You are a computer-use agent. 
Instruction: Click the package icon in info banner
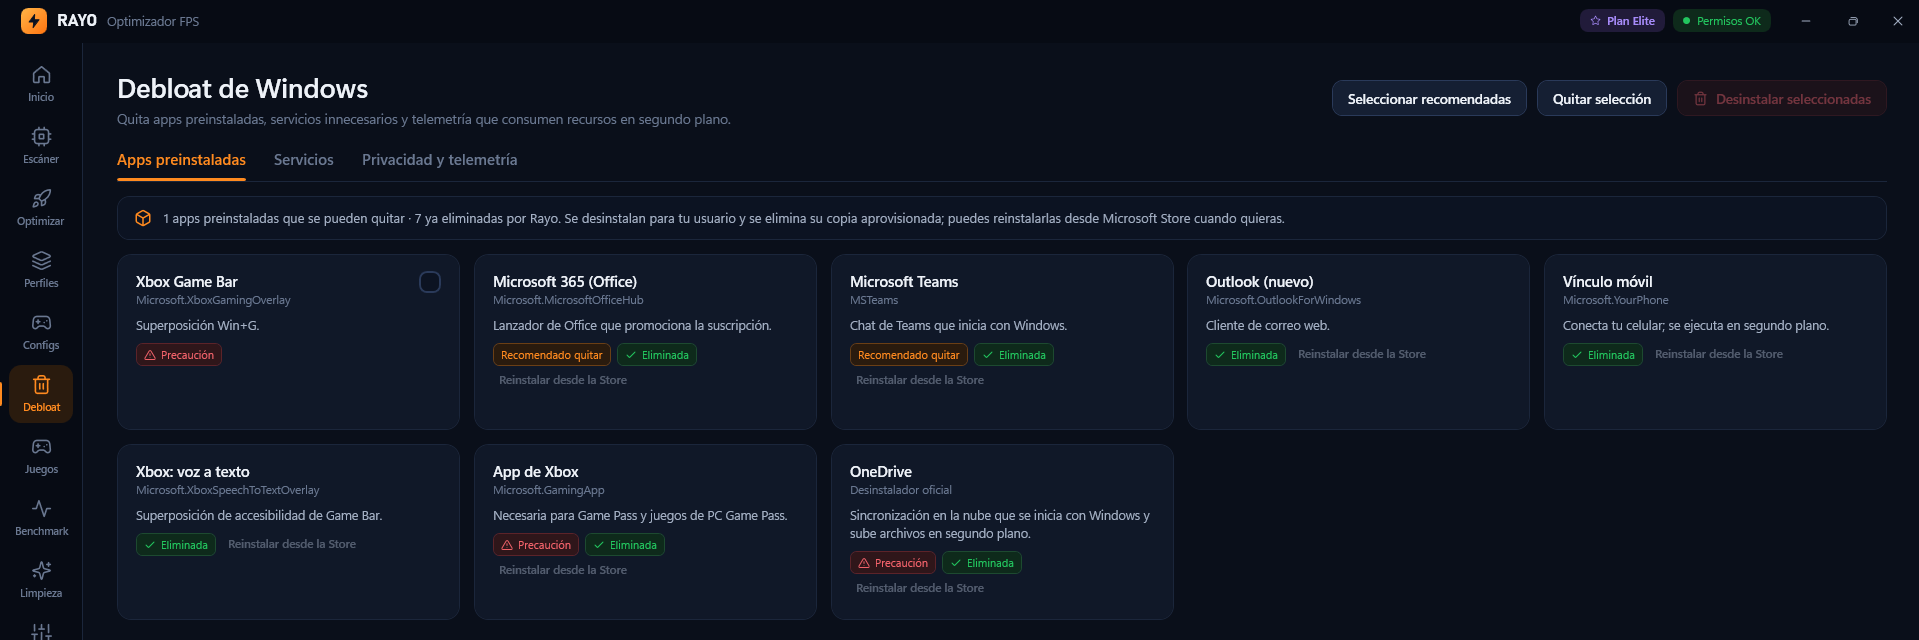click(143, 218)
